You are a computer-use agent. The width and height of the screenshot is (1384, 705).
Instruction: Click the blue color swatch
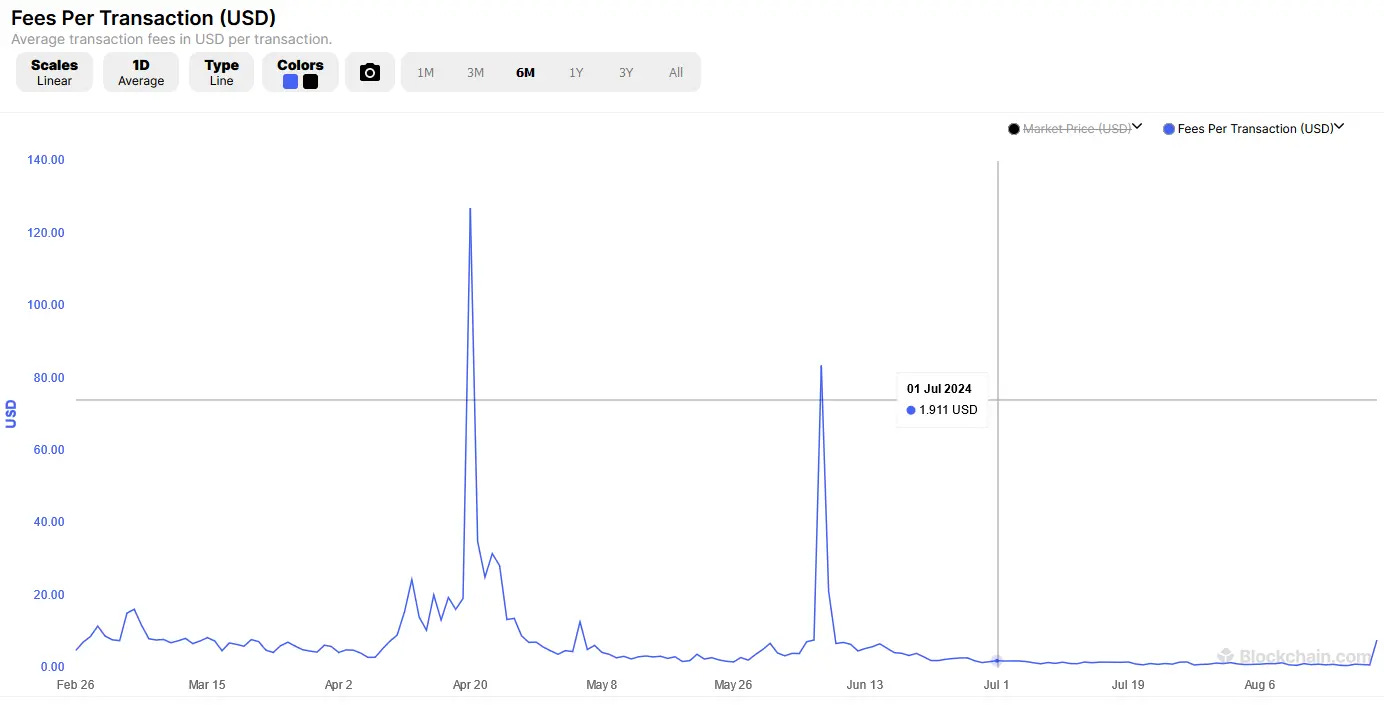click(x=290, y=82)
